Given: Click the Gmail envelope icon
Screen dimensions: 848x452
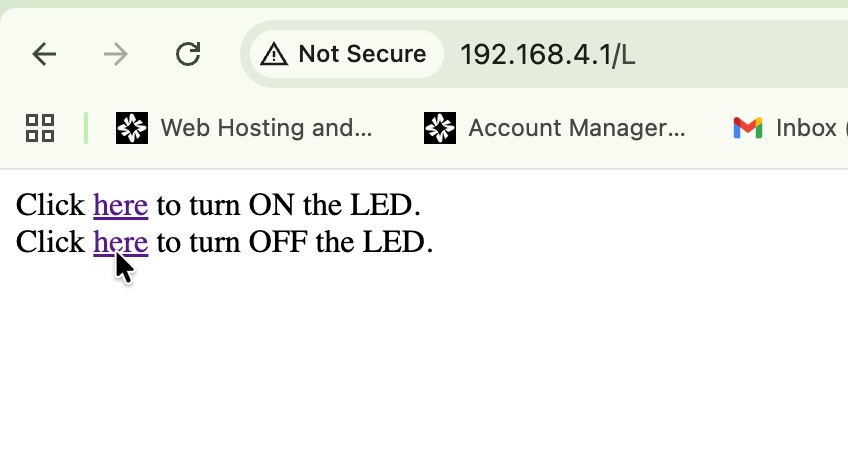Looking at the screenshot, I should [x=748, y=128].
